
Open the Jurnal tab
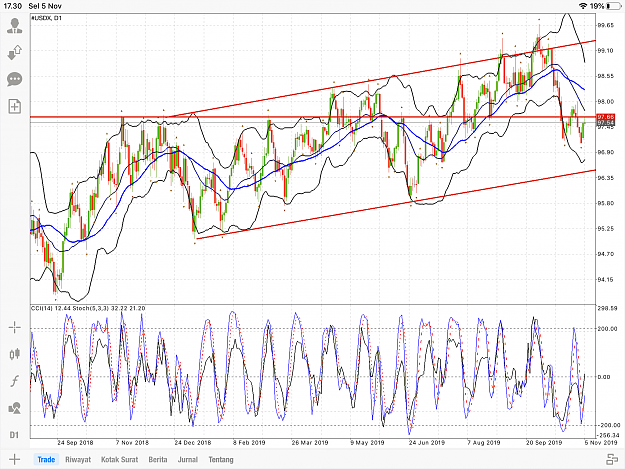coord(188,459)
